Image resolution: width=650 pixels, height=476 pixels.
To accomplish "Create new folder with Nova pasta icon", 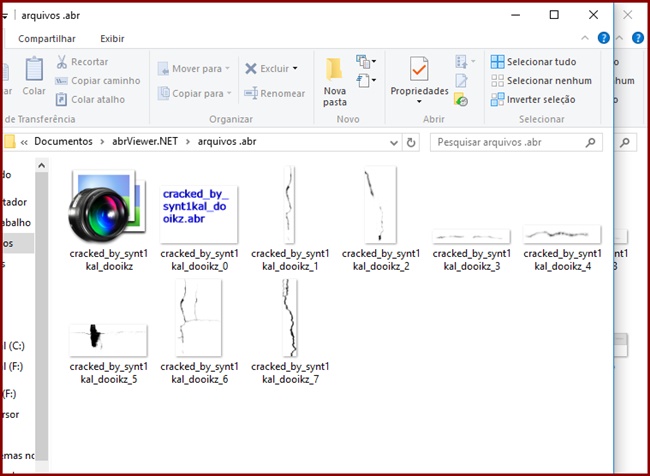I will 334,69.
